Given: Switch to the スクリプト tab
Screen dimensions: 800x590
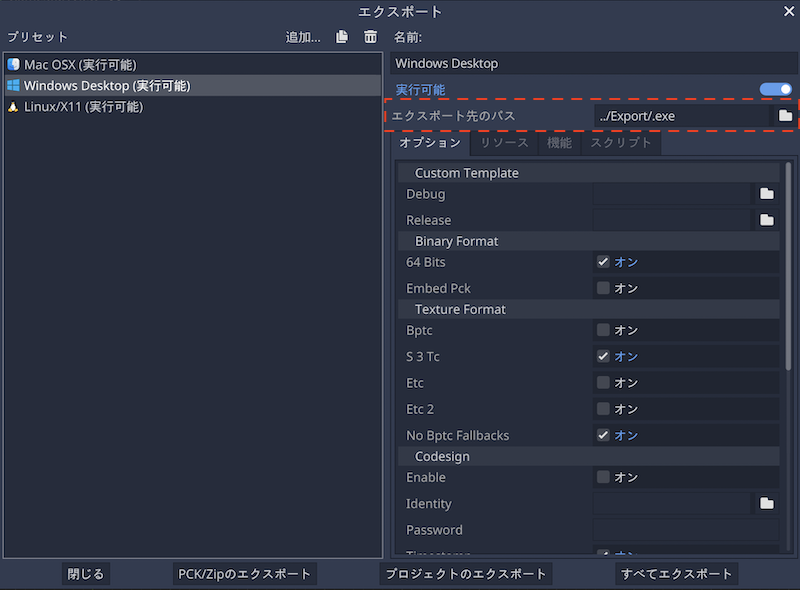Looking at the screenshot, I should pos(621,143).
